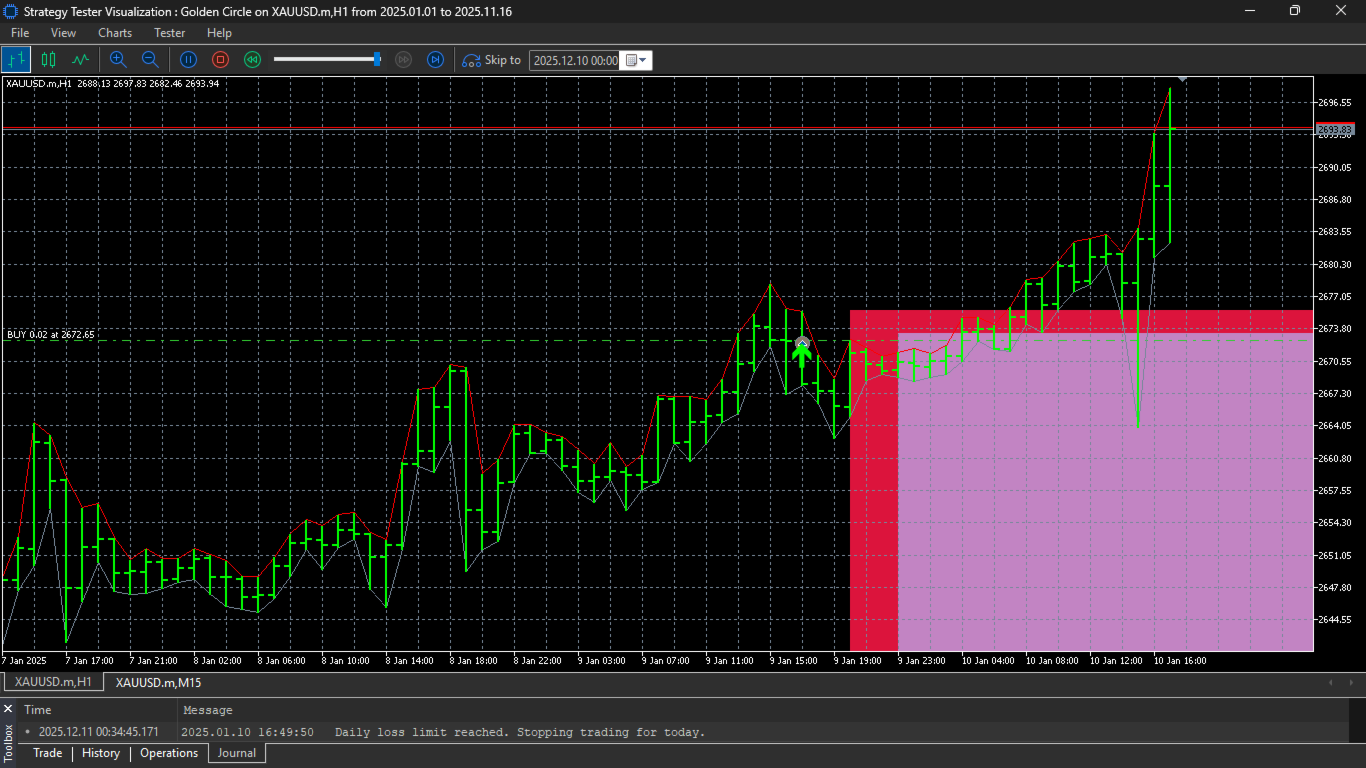
Task: Step forward one bar
Action: point(435,60)
